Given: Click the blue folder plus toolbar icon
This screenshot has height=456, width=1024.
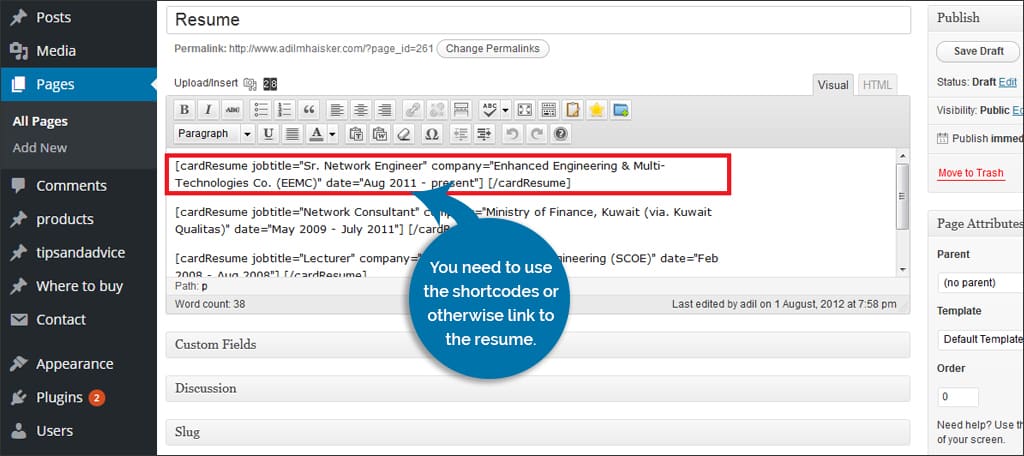Looking at the screenshot, I should 620,110.
